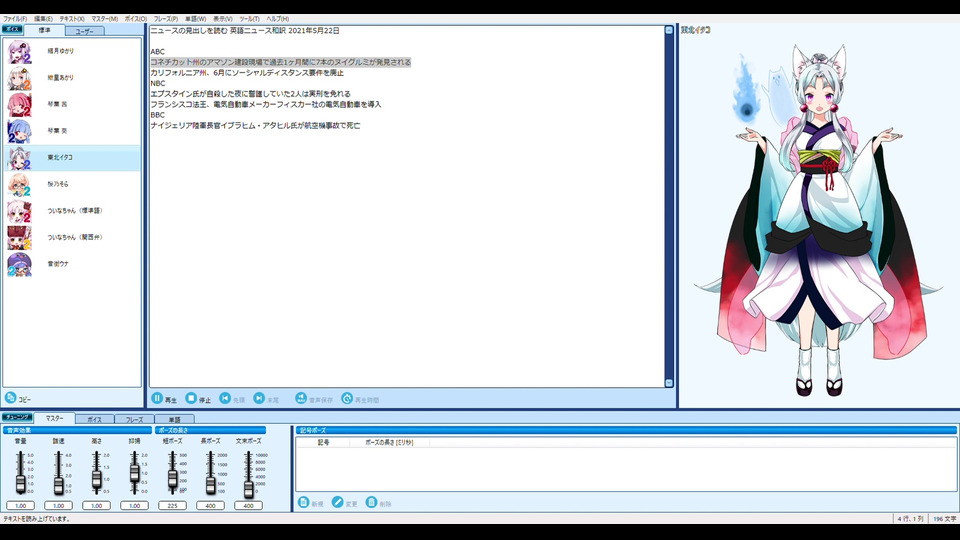Image resolution: width=960 pixels, height=540 pixels.
Task: Stop reading with the 停止 icon
Action: [x=191, y=398]
